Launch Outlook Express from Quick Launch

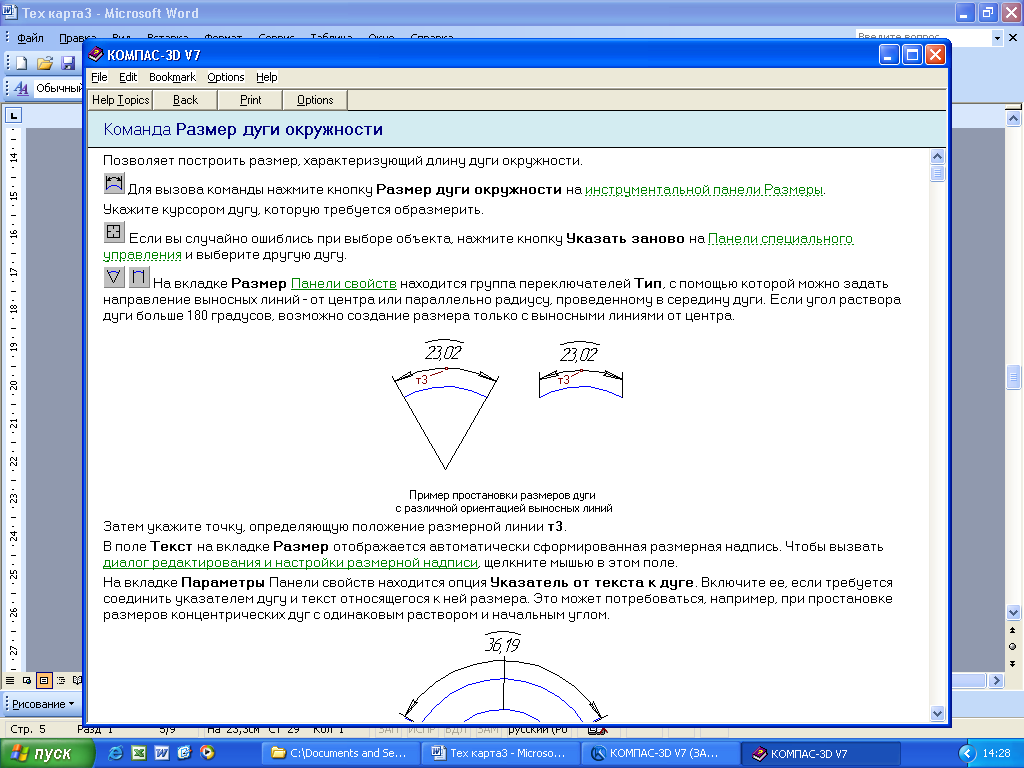click(x=184, y=753)
